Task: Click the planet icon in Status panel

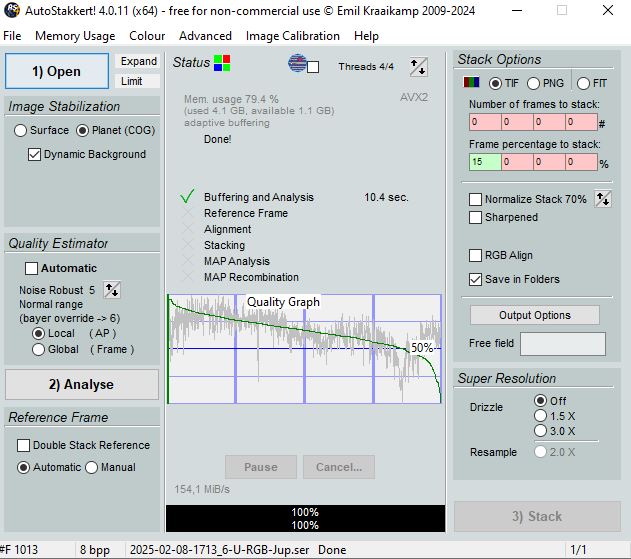Action: [297, 63]
